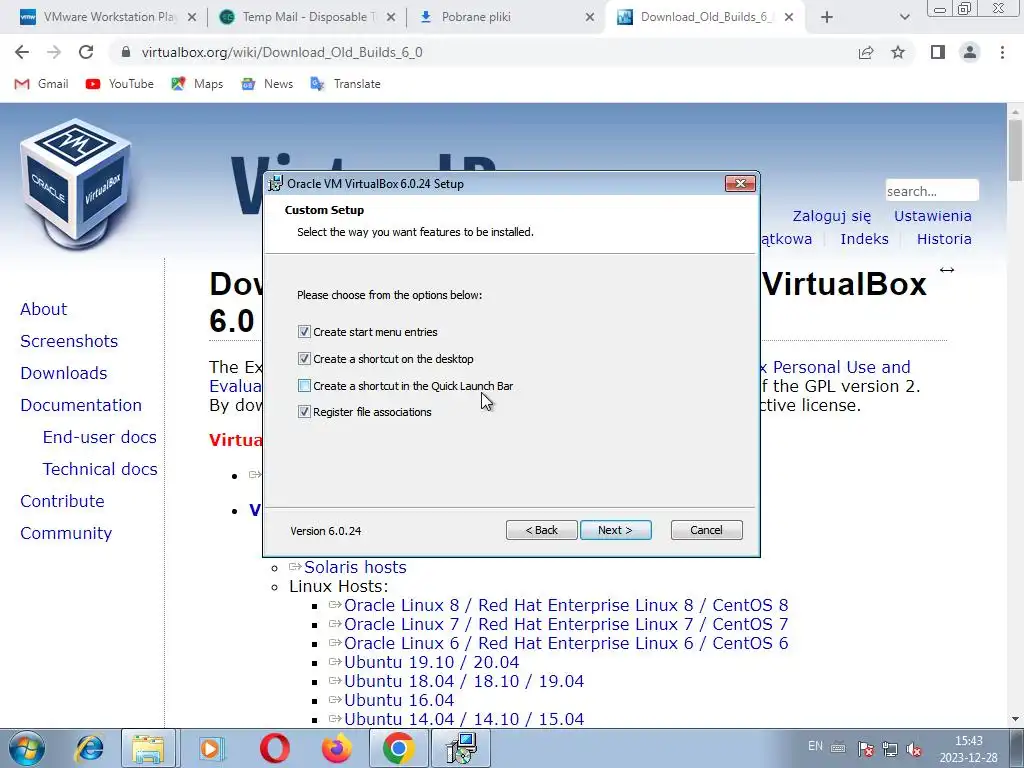Viewport: 1024px width, 768px height.
Task: Open Ubuntu 19.10 / 20.04 link
Action: (x=431, y=662)
